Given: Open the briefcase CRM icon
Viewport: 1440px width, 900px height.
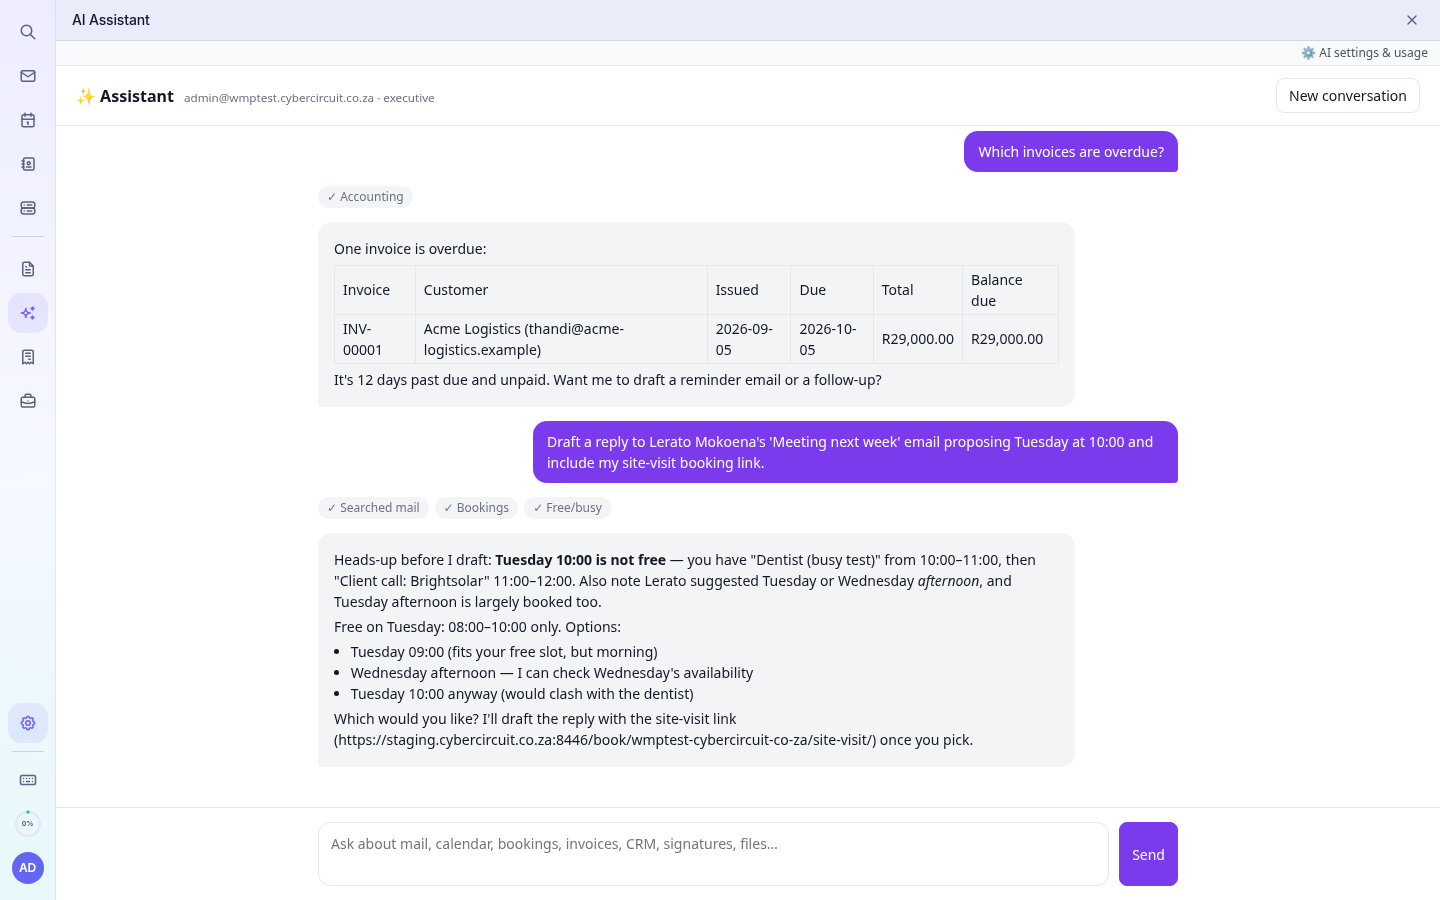Looking at the screenshot, I should click(28, 401).
